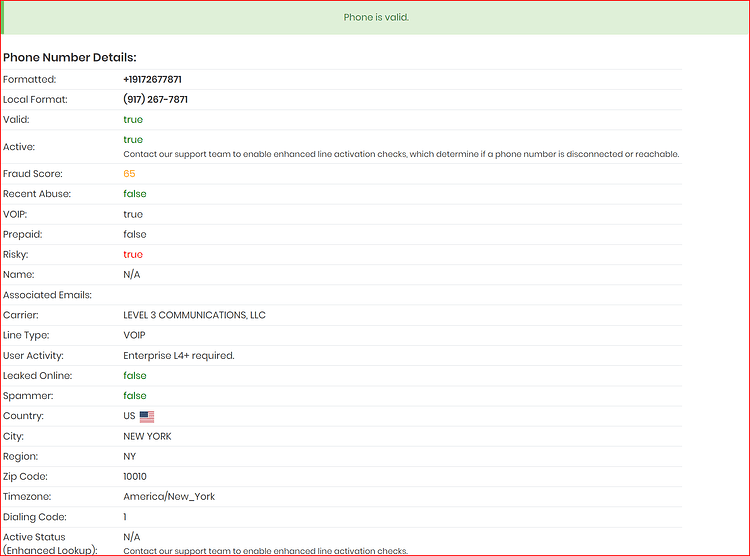This screenshot has height=556, width=750.
Task: Click the red Risky true value
Action: pyautogui.click(x=133, y=255)
